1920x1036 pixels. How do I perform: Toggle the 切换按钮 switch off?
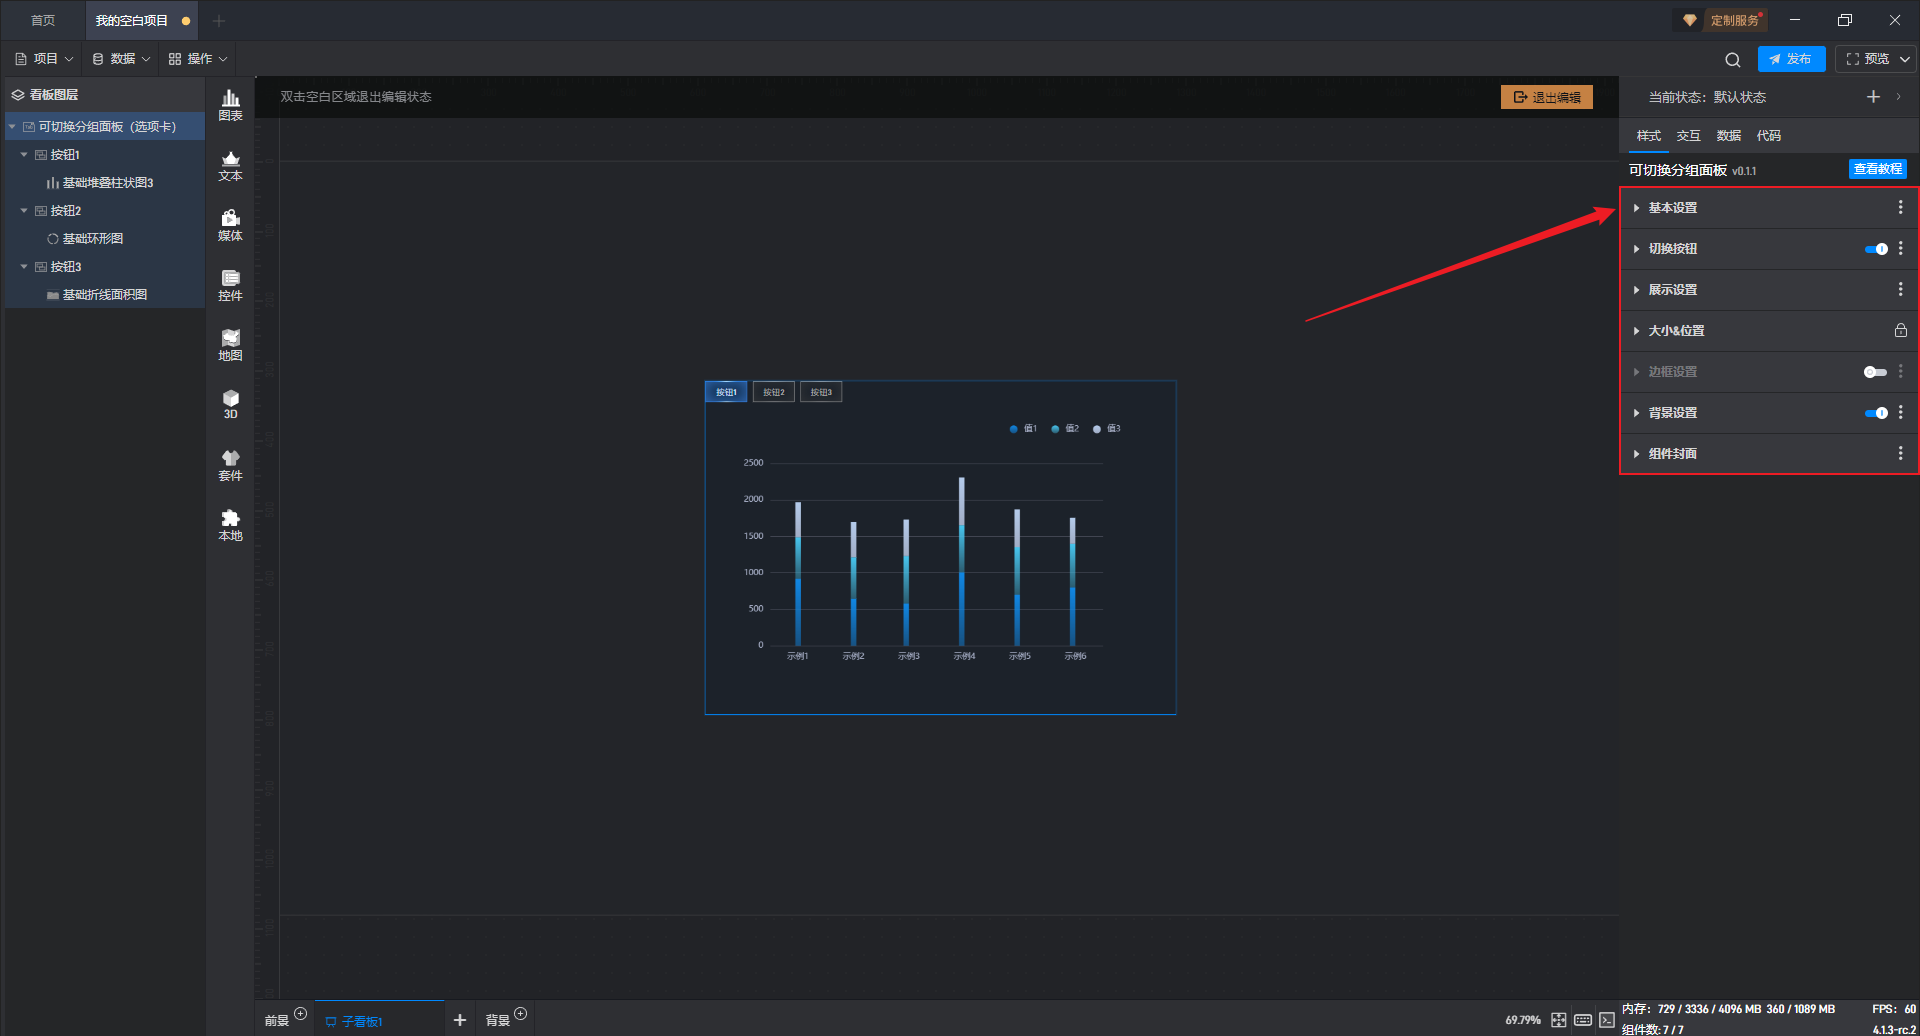pos(1876,249)
